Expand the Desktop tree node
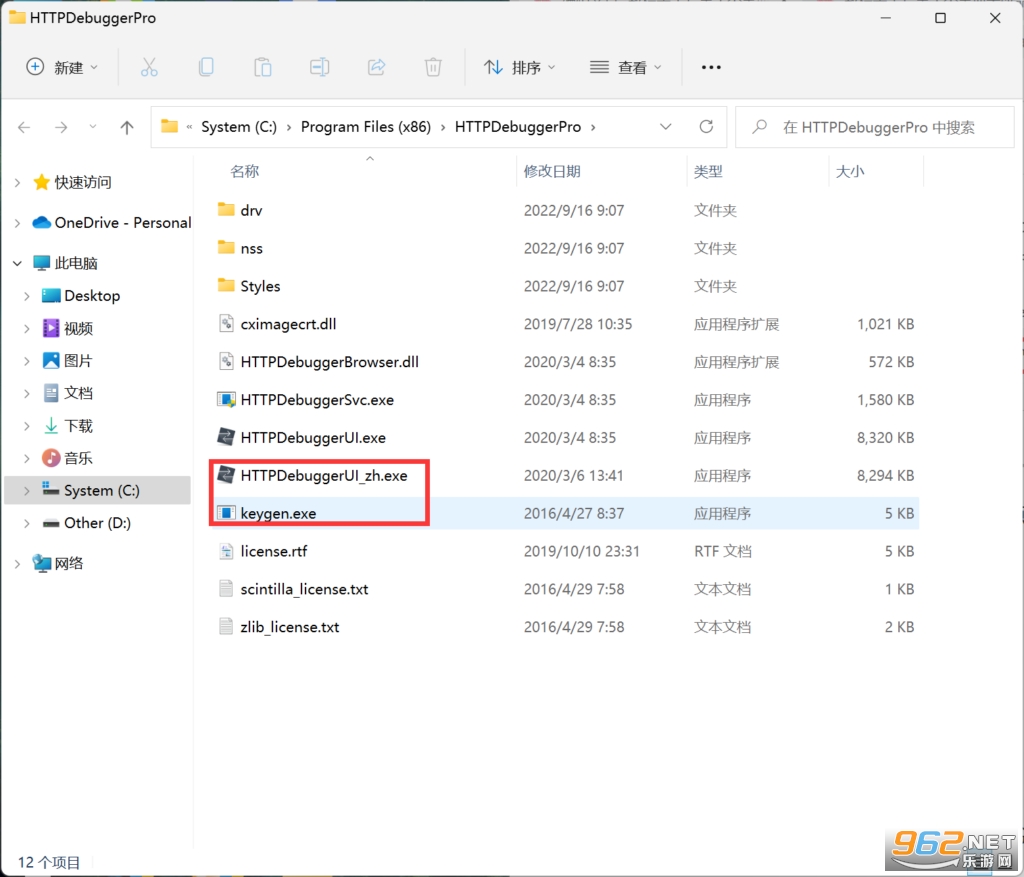This screenshot has height=877, width=1024. click(x=27, y=296)
